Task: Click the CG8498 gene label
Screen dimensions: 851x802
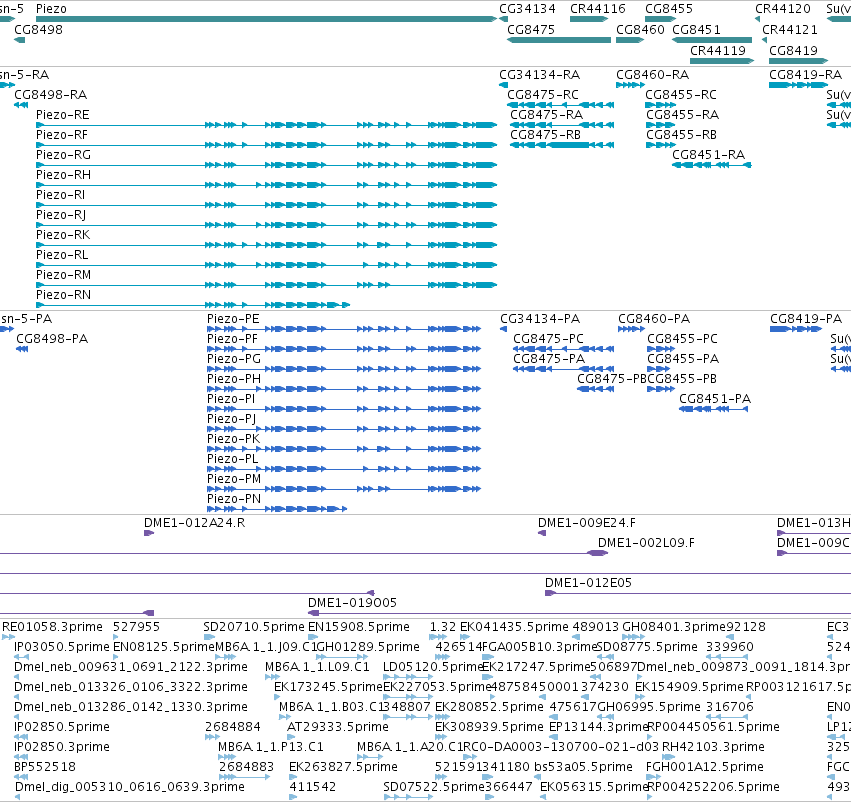Action: [39, 30]
